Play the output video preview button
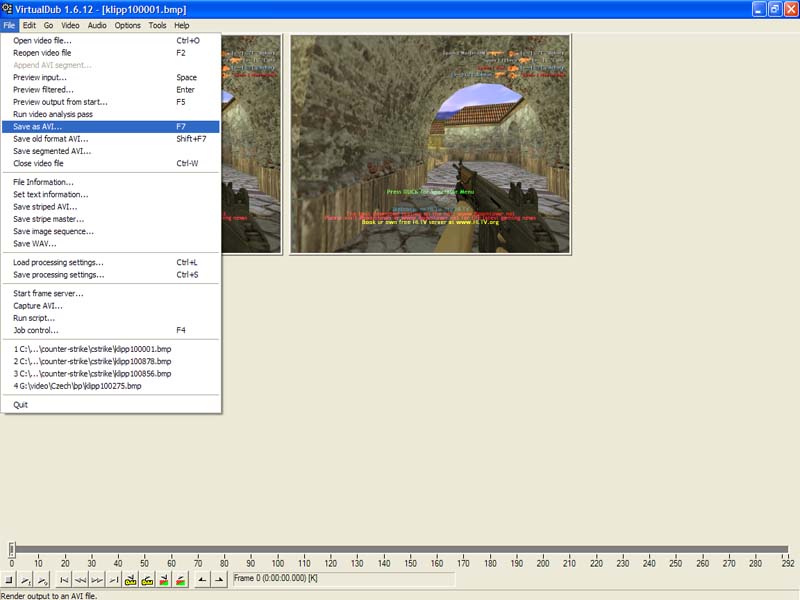This screenshot has height=600, width=800. (42, 580)
